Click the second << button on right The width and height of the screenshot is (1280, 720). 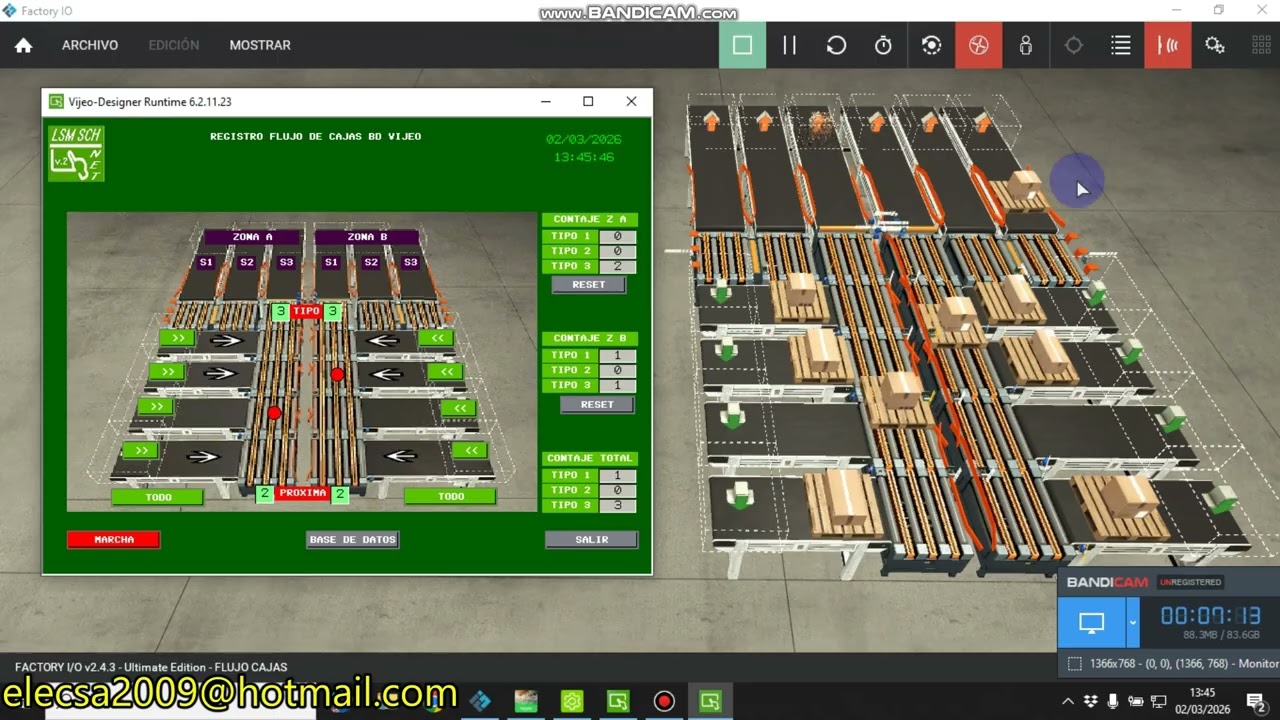pyautogui.click(x=446, y=372)
